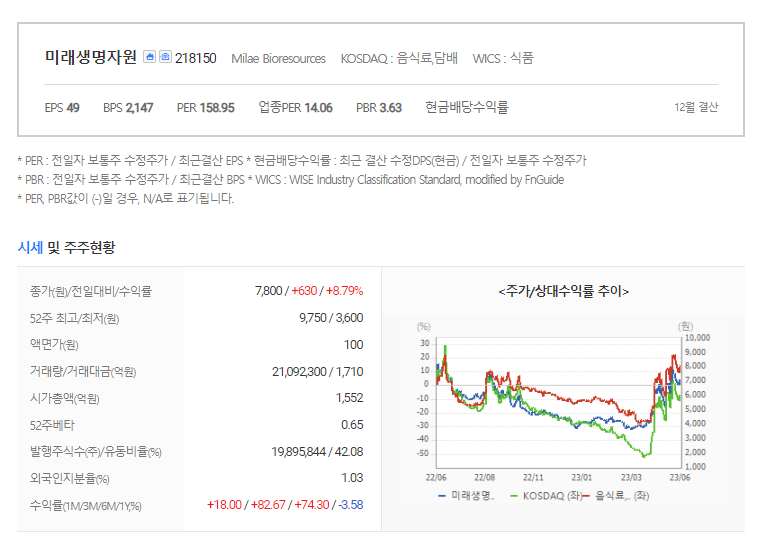Click the 12월 결산 text
The image size is (759, 539).
pos(696,107)
